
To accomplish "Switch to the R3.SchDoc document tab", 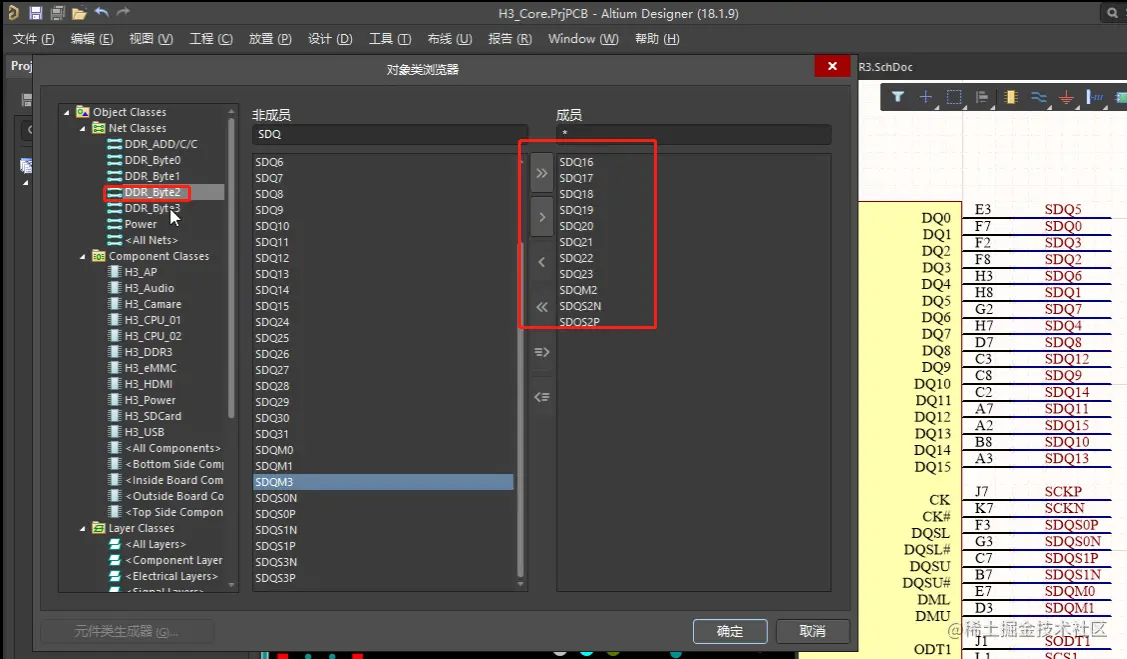I will (x=886, y=67).
